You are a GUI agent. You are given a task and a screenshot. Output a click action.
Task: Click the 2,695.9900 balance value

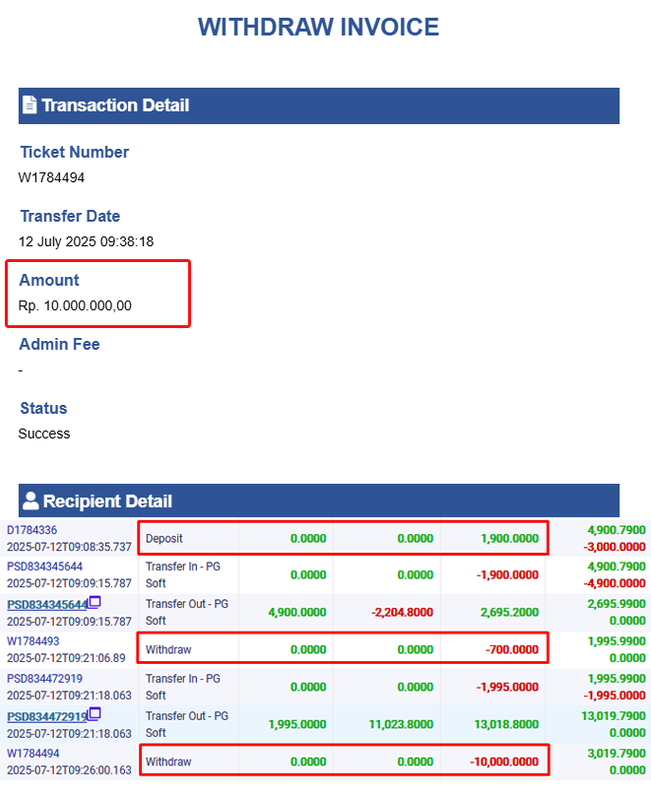(x=617, y=604)
